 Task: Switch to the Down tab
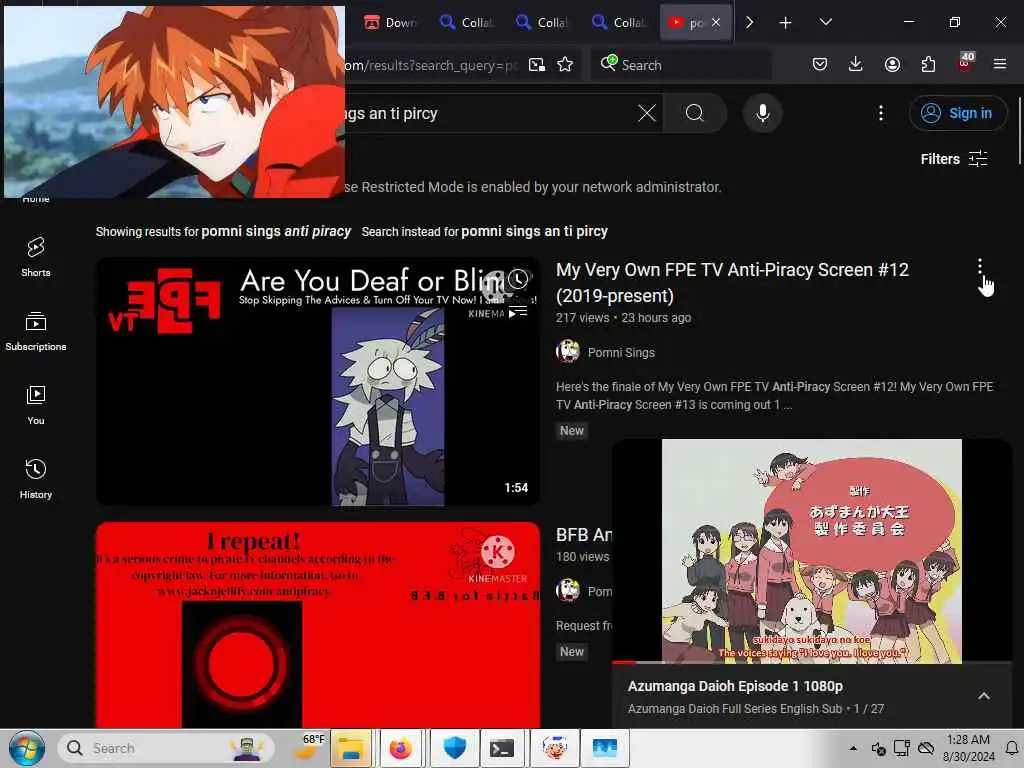coord(391,22)
